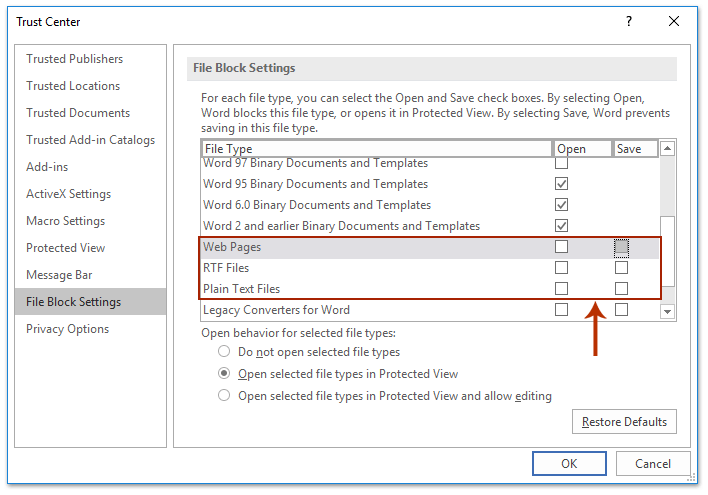Choose Open selected file types in Protected View
This screenshot has width=708, height=495.
tap(224, 374)
